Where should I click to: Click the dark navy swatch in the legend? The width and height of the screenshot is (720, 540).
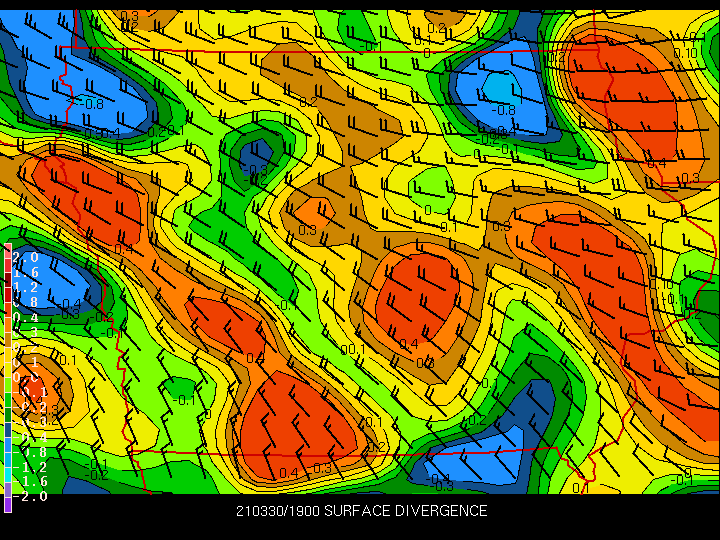[8, 430]
